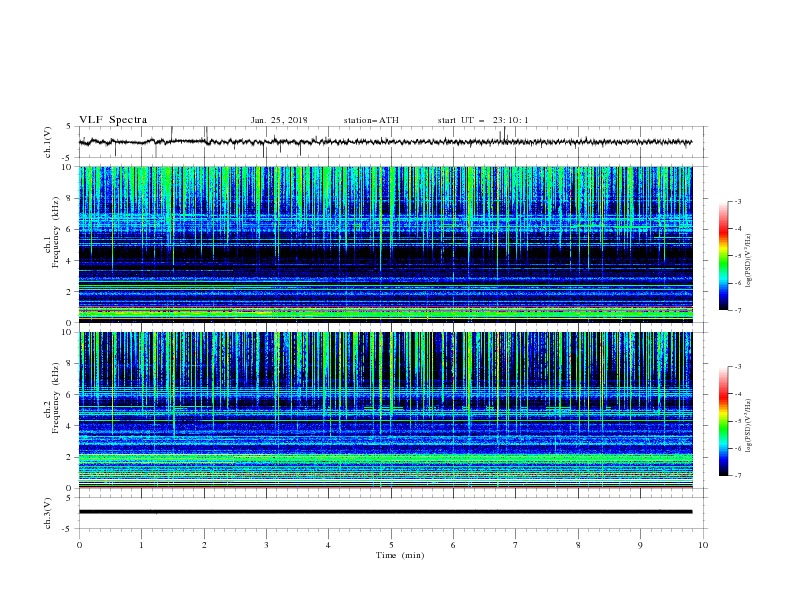
Task: Click the "4" frequency tick of ch.1 spectrogram
Action: click(x=71, y=261)
